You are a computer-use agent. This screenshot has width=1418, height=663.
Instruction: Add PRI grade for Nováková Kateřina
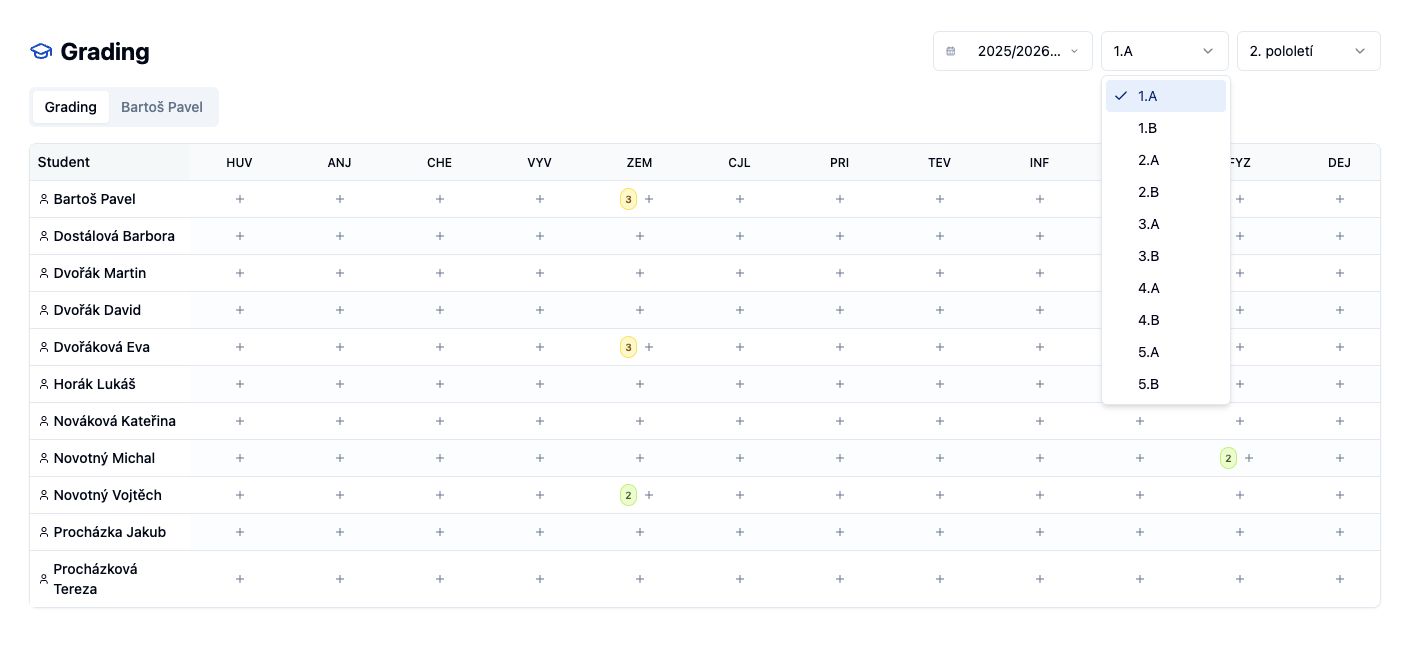click(840, 421)
